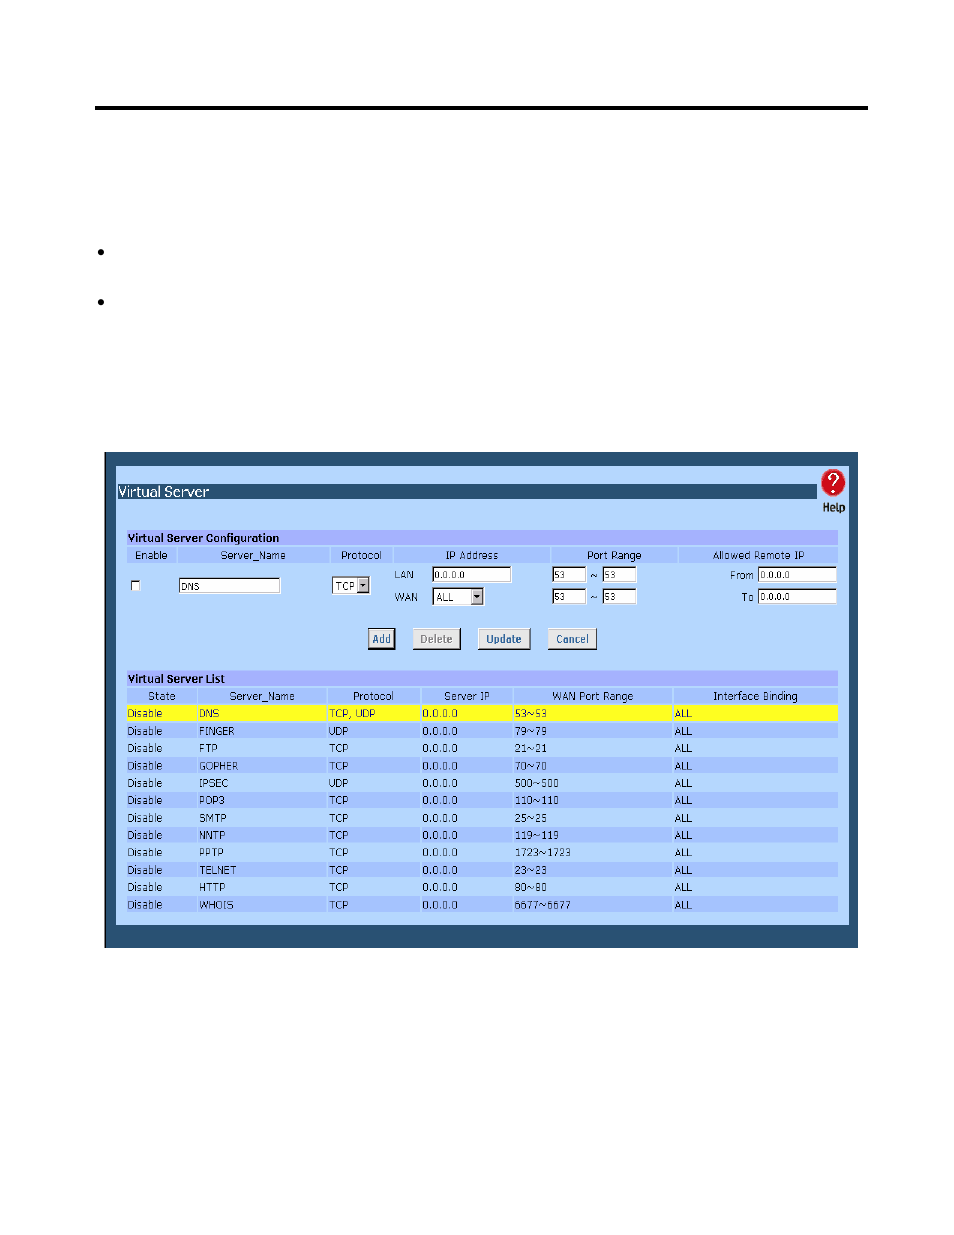This screenshot has height=1235, width=954.
Task: Select the DNS row in Virtual Server List
Action: pyautogui.click(x=482, y=714)
